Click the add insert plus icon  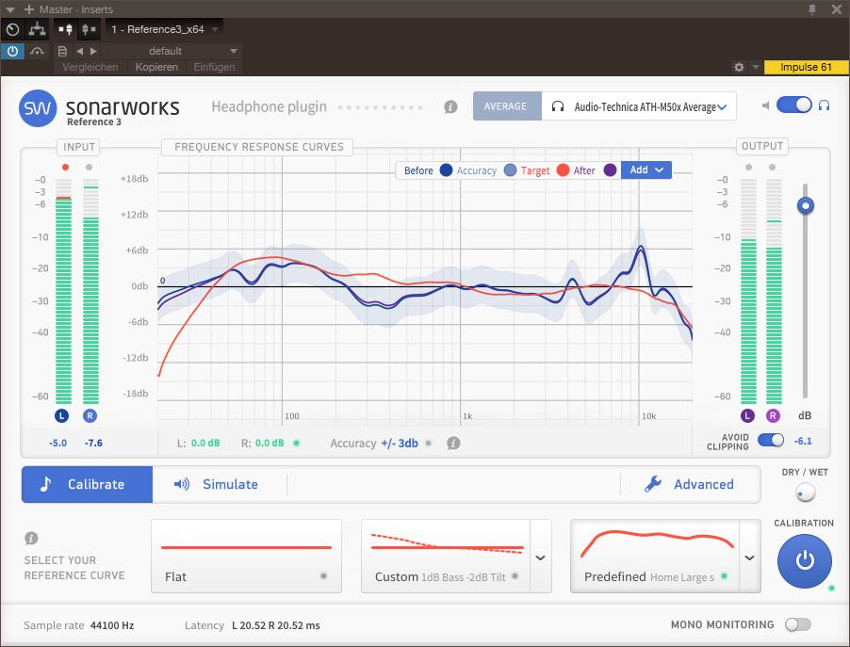tap(29, 9)
